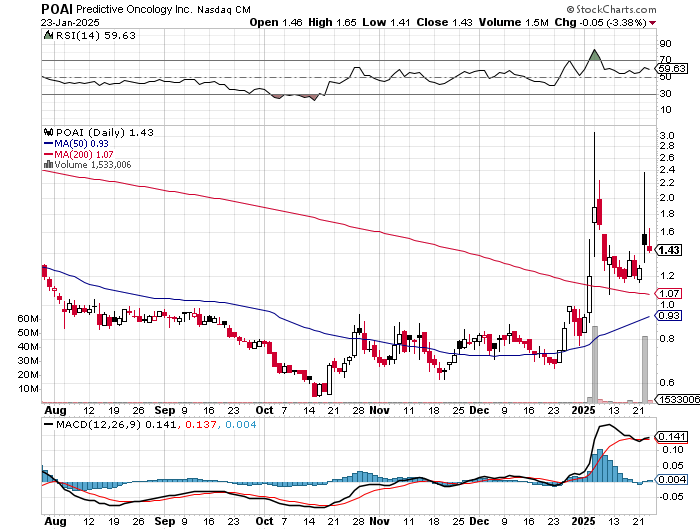Viewport: 700px width, 530px height.
Task: Click the green overbought RSI peak above 70
Action: tap(595, 55)
